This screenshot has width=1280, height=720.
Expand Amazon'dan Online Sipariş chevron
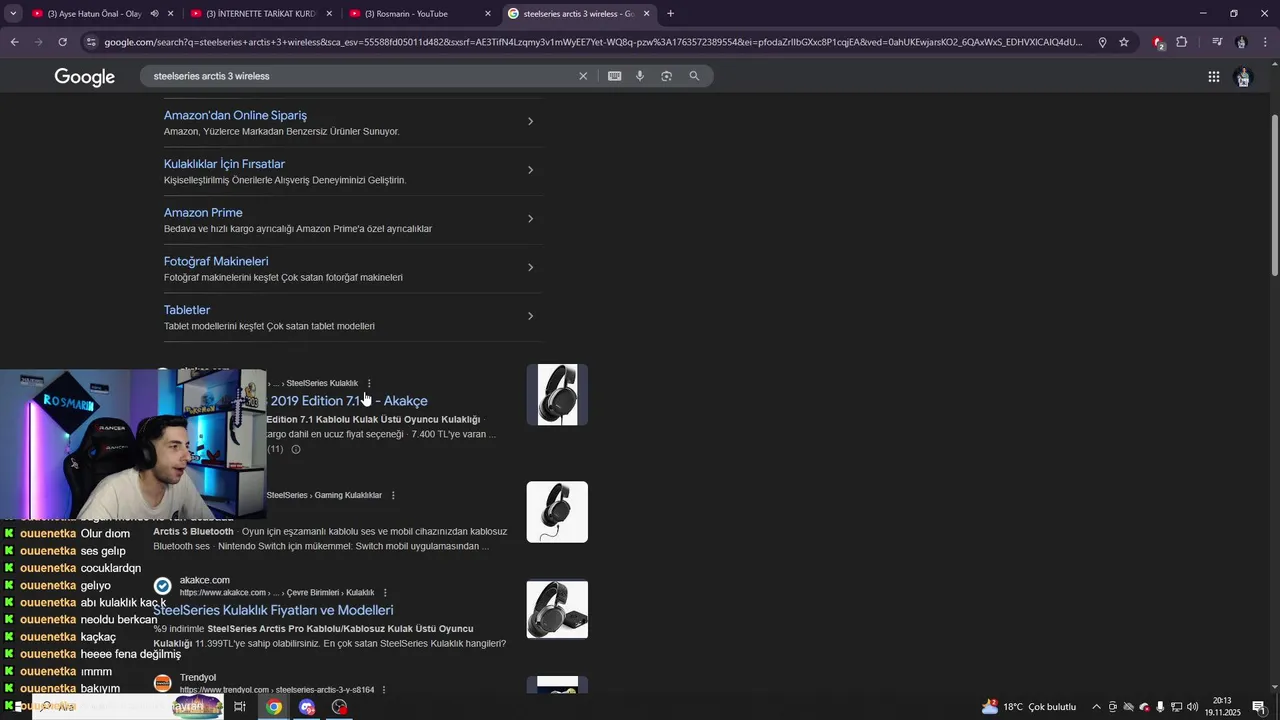pyautogui.click(x=530, y=121)
